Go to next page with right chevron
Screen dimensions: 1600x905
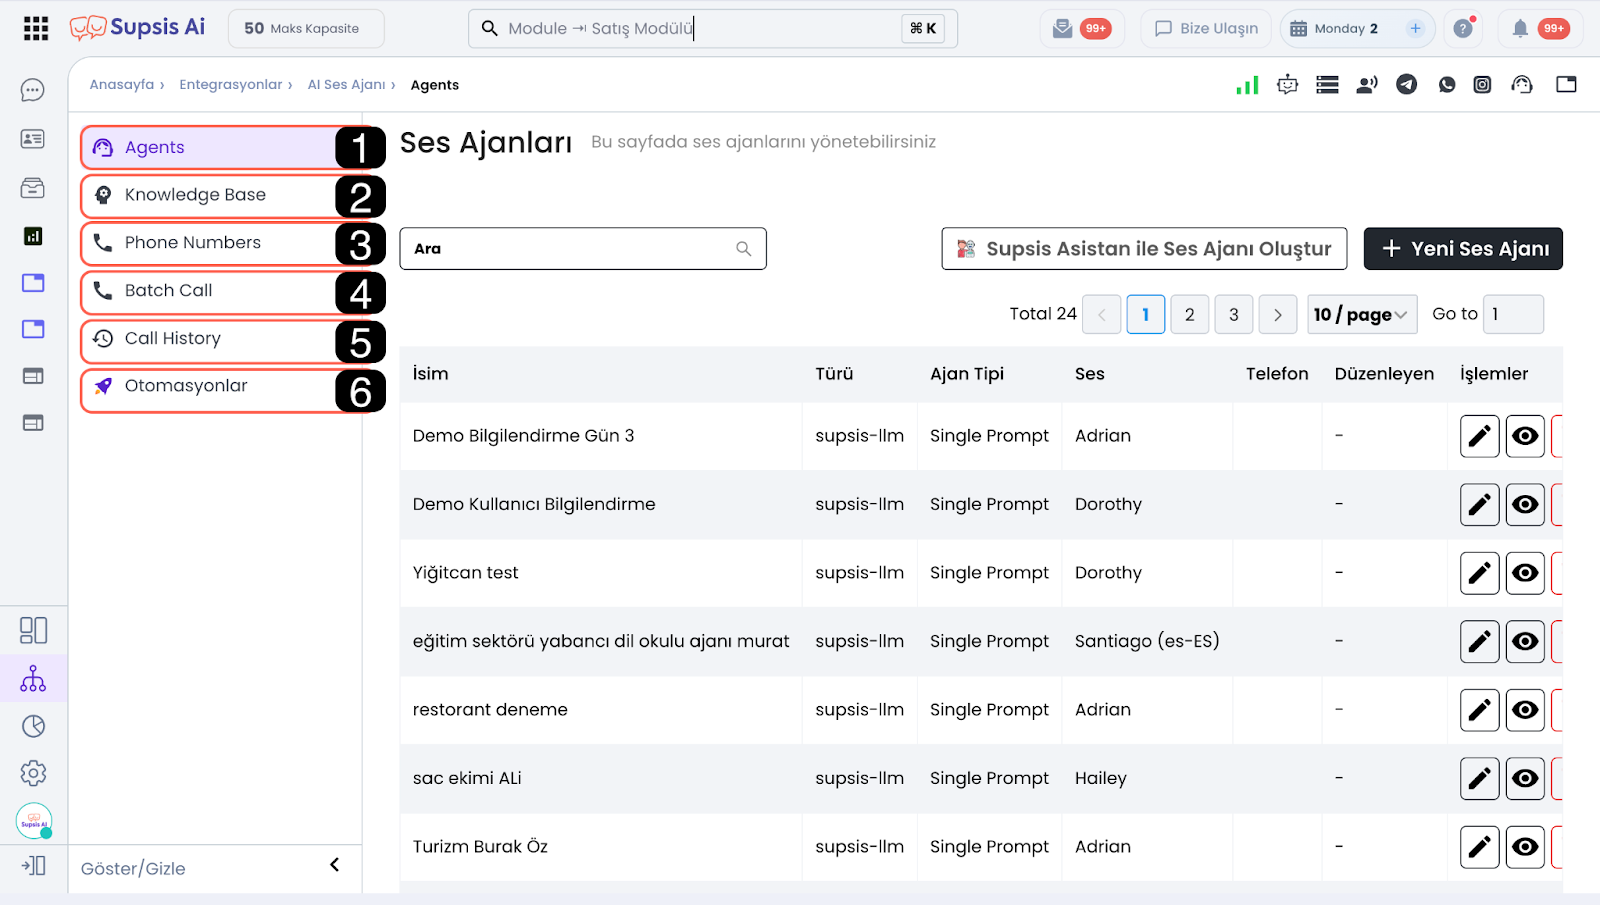click(1277, 315)
